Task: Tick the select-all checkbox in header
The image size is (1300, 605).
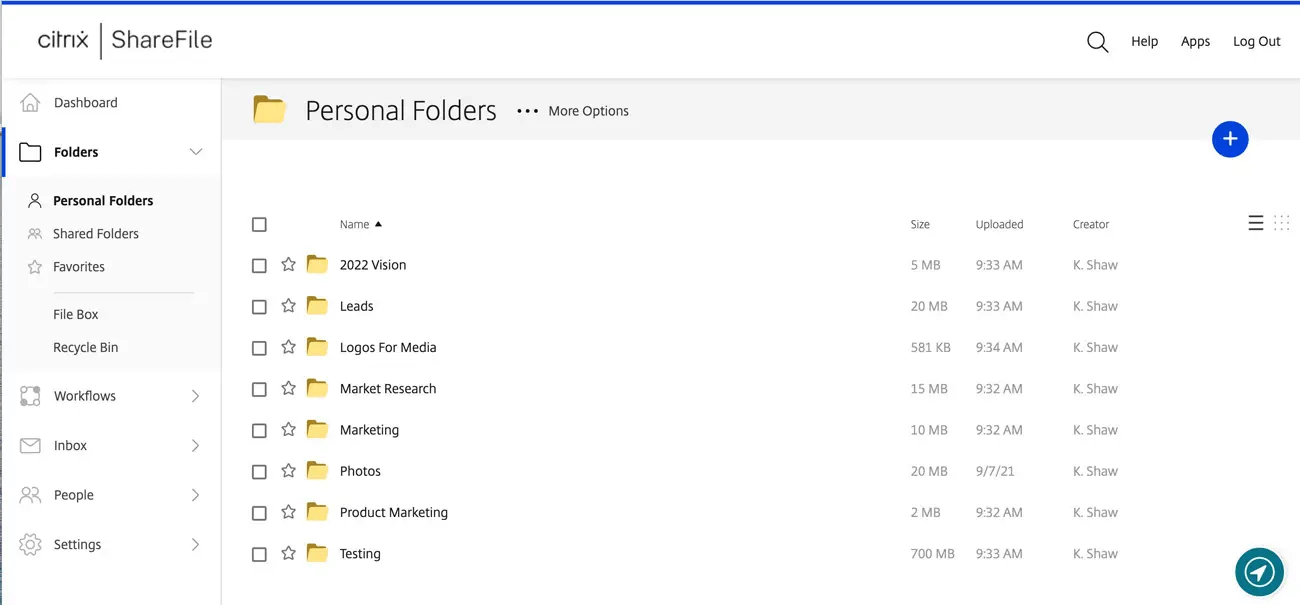Action: (x=259, y=225)
